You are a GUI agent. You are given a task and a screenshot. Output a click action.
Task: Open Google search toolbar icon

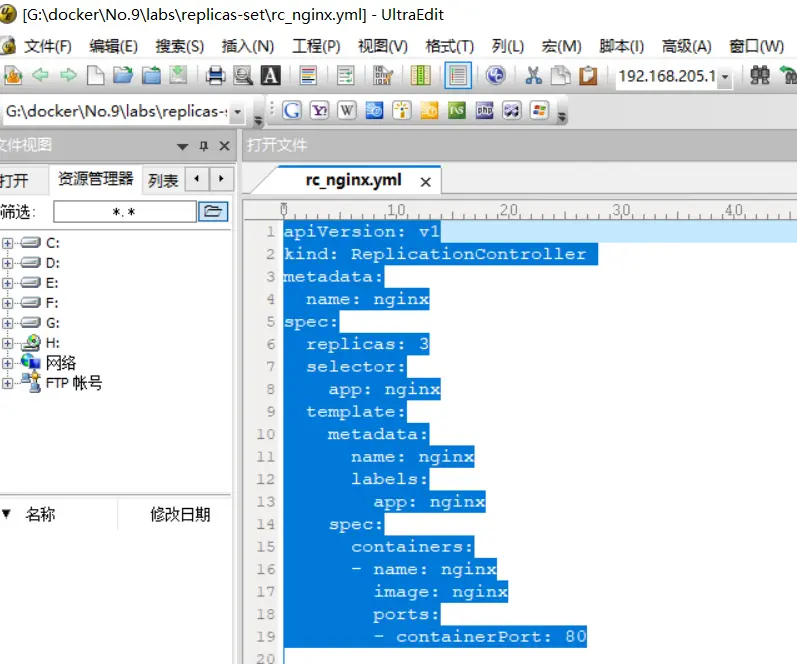pyautogui.click(x=292, y=110)
